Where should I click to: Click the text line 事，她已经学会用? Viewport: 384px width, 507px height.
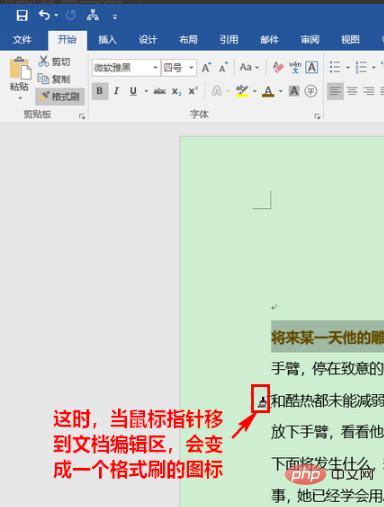[x=327, y=496]
